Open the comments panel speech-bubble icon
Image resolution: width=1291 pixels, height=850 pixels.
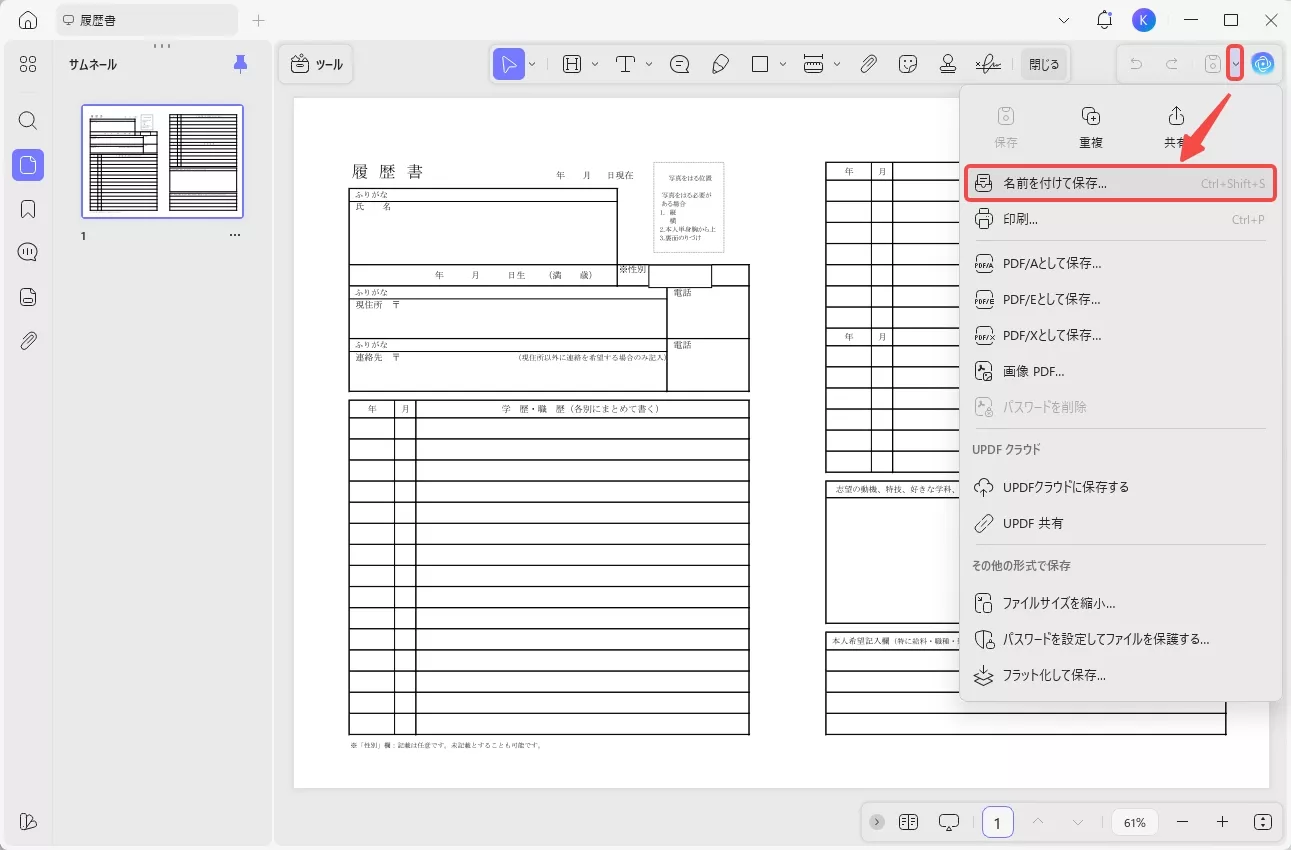pos(28,252)
